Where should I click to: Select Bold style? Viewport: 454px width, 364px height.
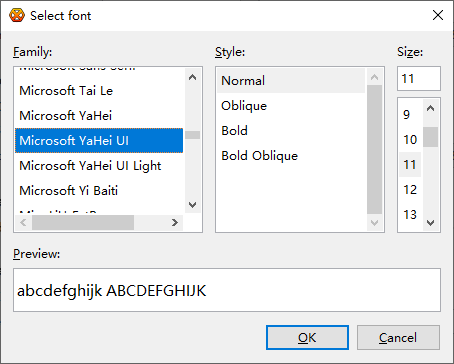[x=291, y=131]
